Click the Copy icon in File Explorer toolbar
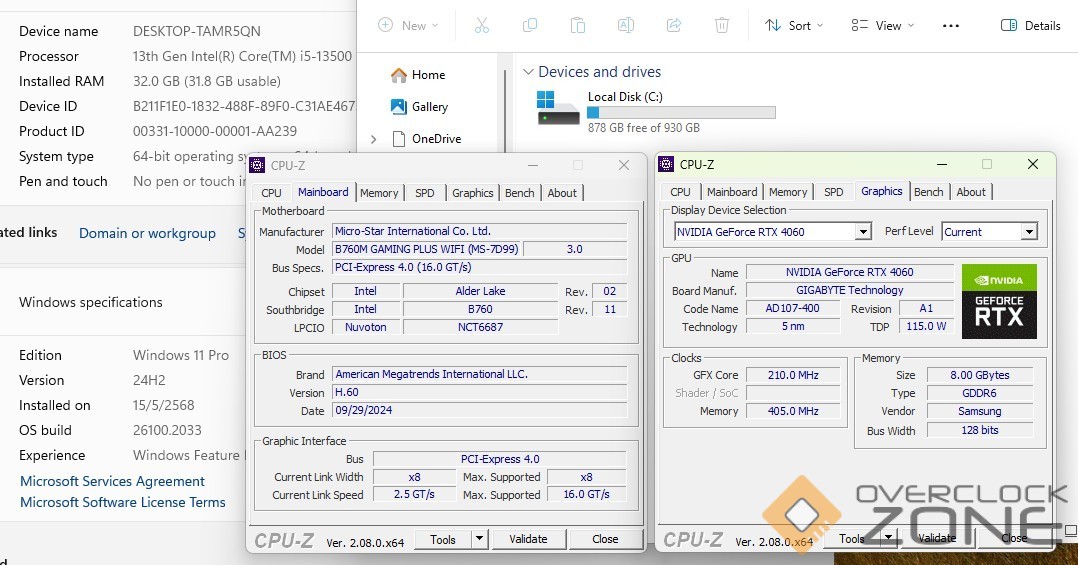This screenshot has height=565, width=1078. [x=529, y=25]
